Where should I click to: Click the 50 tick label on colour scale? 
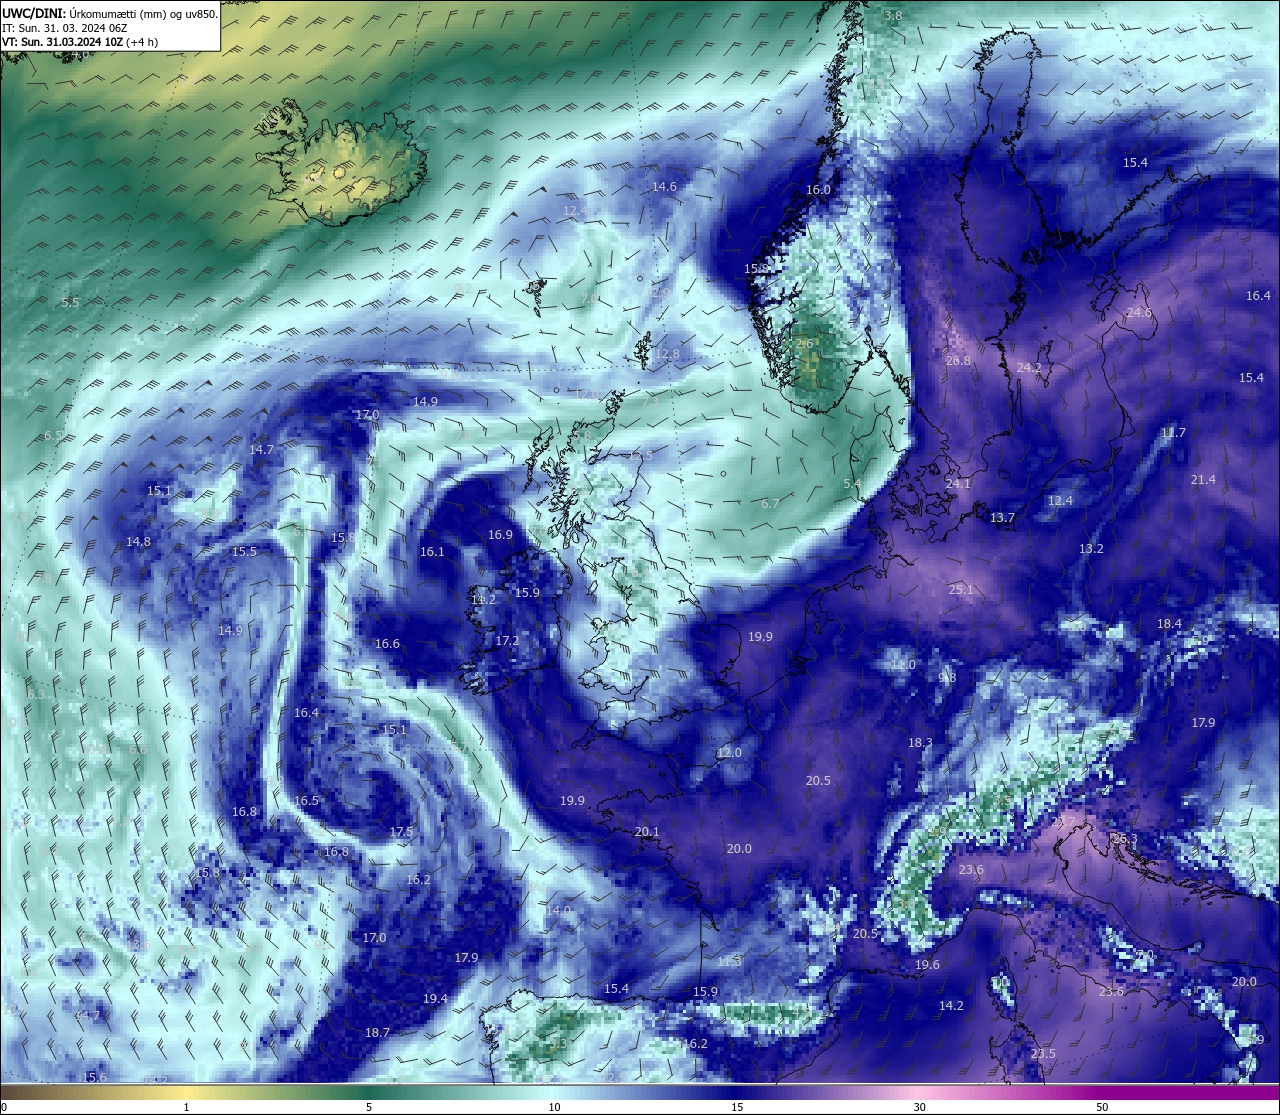coord(1102,1107)
